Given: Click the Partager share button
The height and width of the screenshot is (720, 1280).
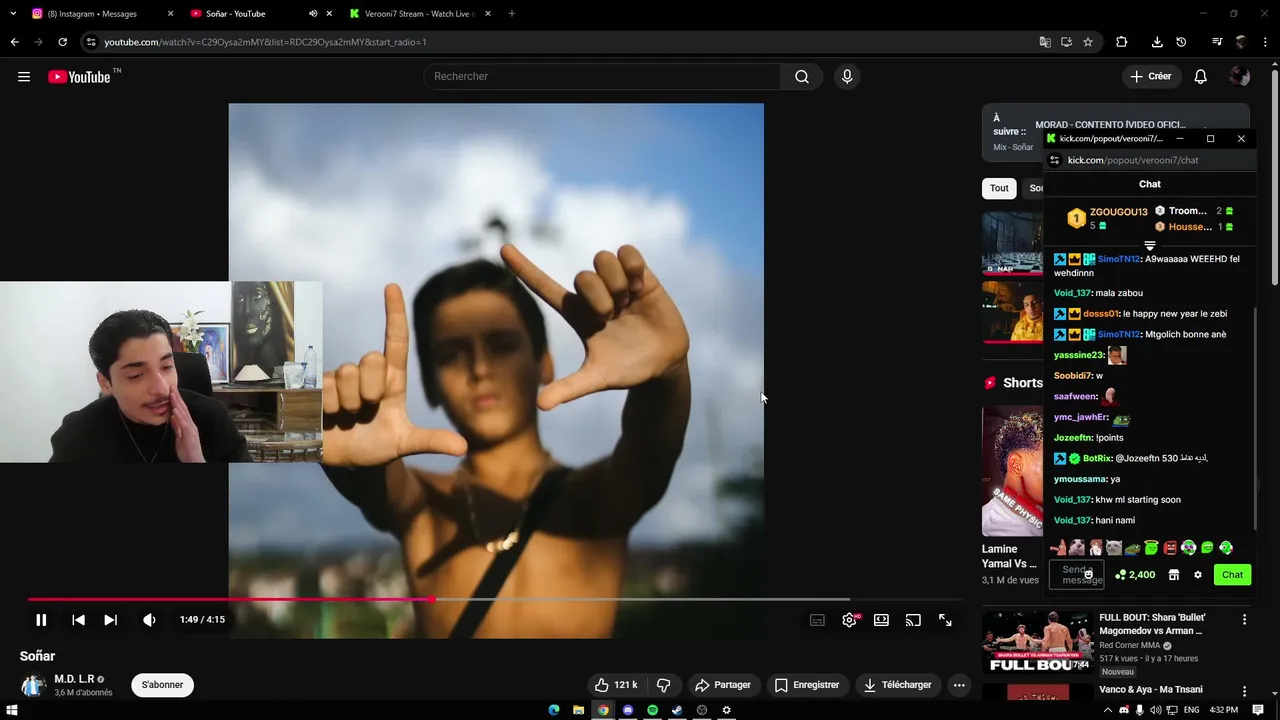Looking at the screenshot, I should [722, 685].
